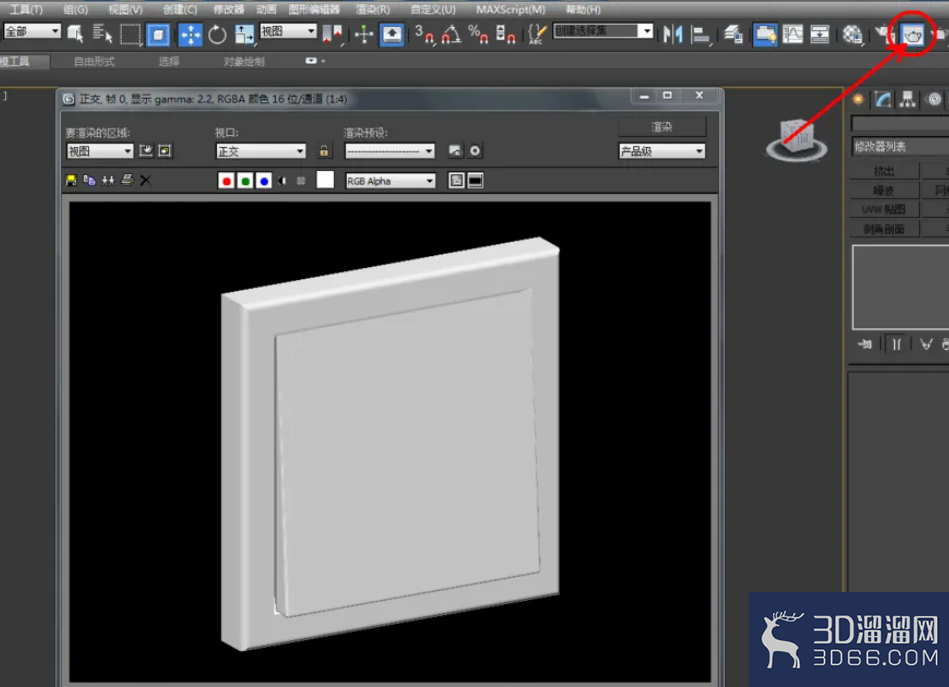
Task: Toggle blue channel display
Action: pyautogui.click(x=264, y=180)
